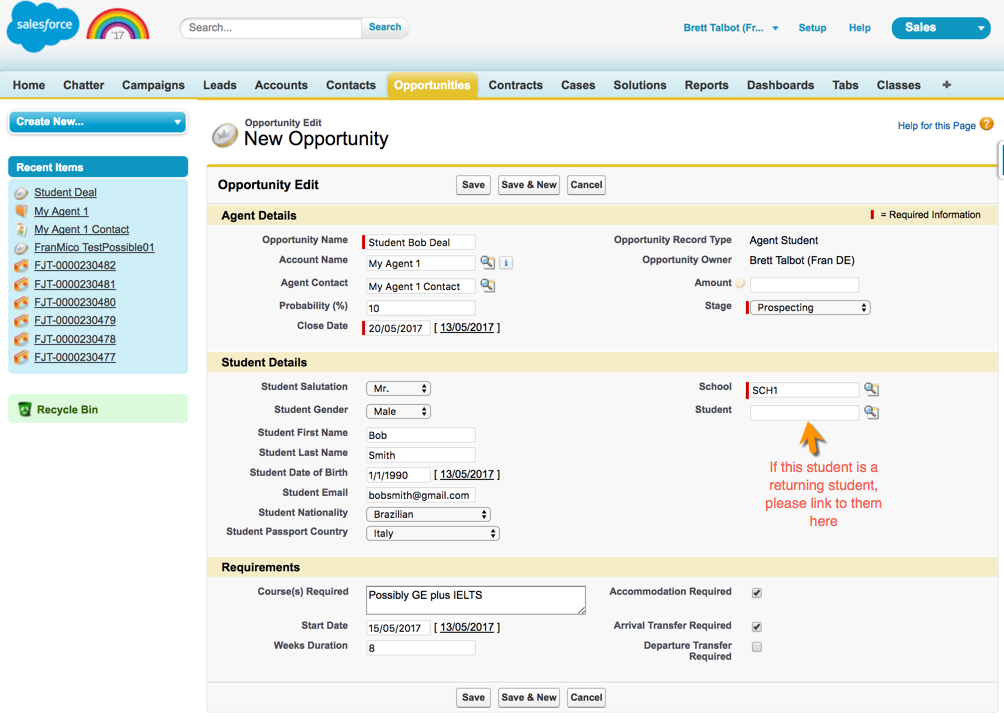The width and height of the screenshot is (1004, 722).
Task: Uncheck the Accommodation Required checkbox
Action: coord(757,593)
